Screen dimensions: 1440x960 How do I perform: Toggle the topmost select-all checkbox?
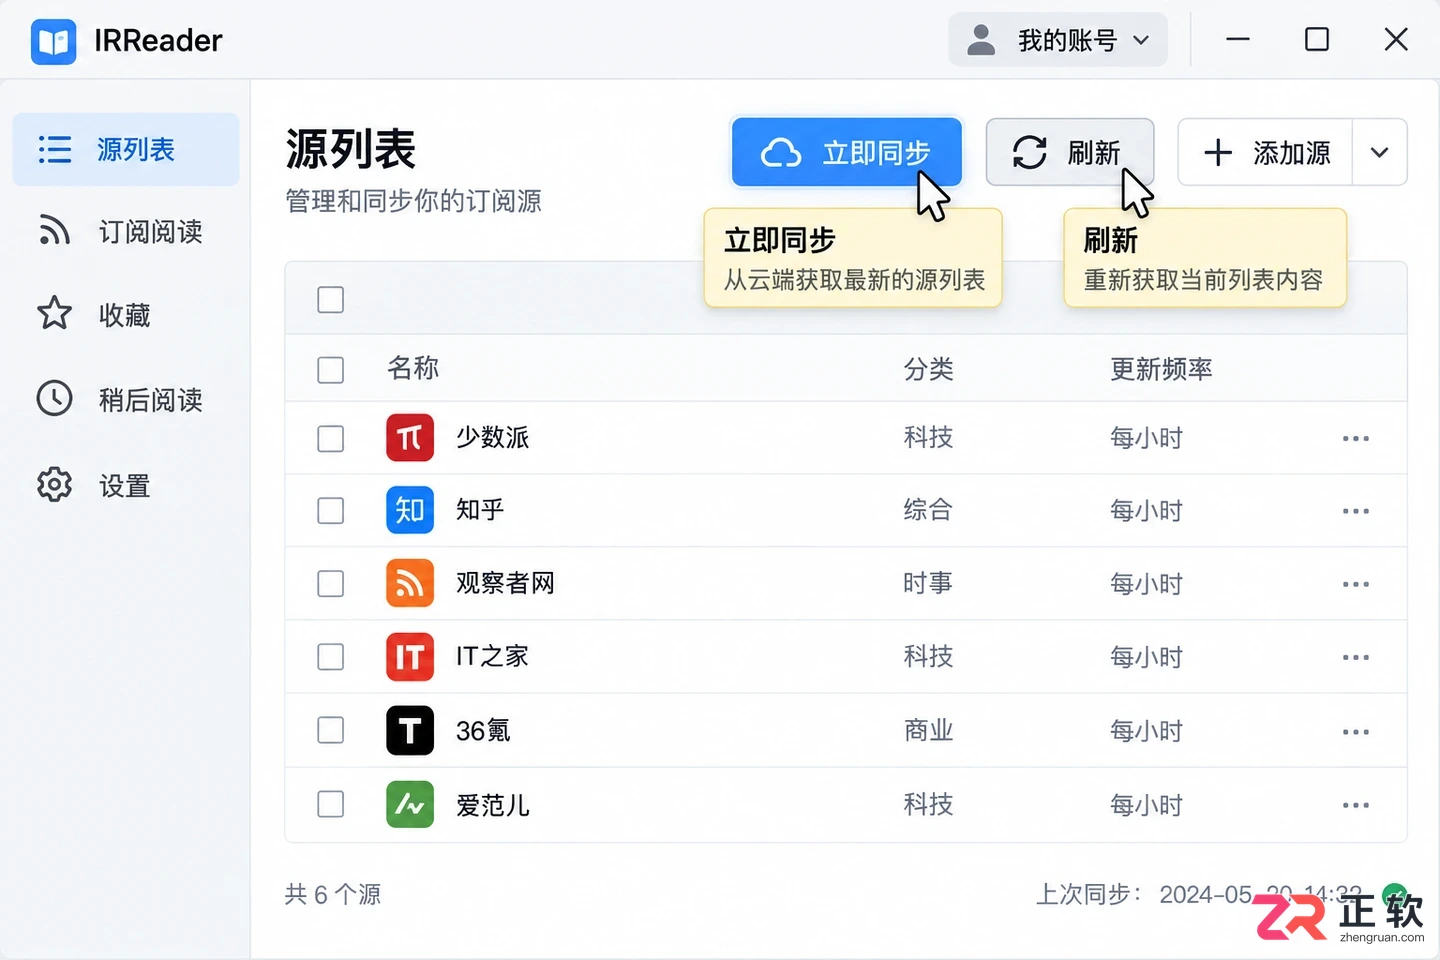330,299
